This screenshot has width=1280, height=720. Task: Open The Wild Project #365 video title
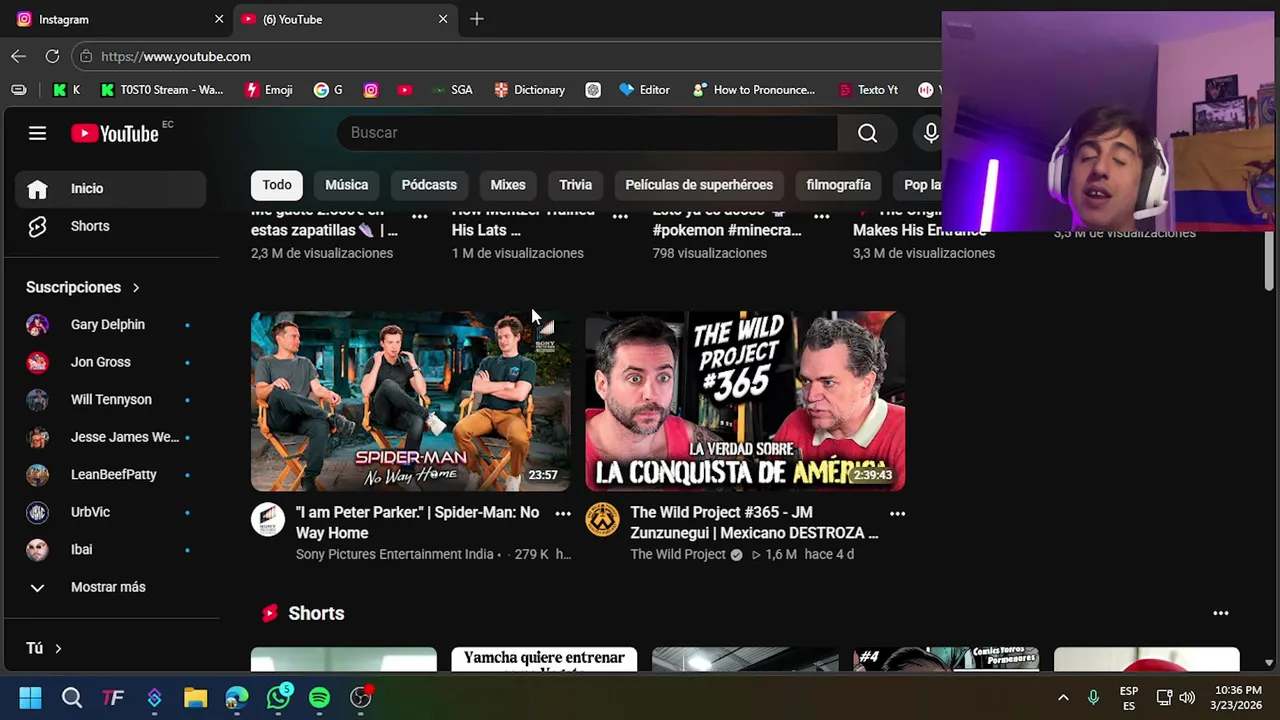[754, 523]
